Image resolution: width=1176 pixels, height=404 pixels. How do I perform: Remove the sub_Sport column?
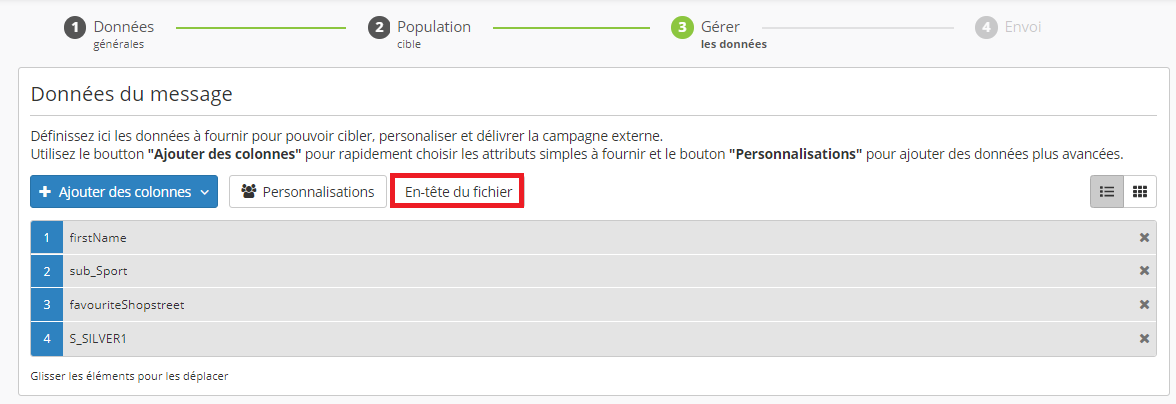point(1144,271)
